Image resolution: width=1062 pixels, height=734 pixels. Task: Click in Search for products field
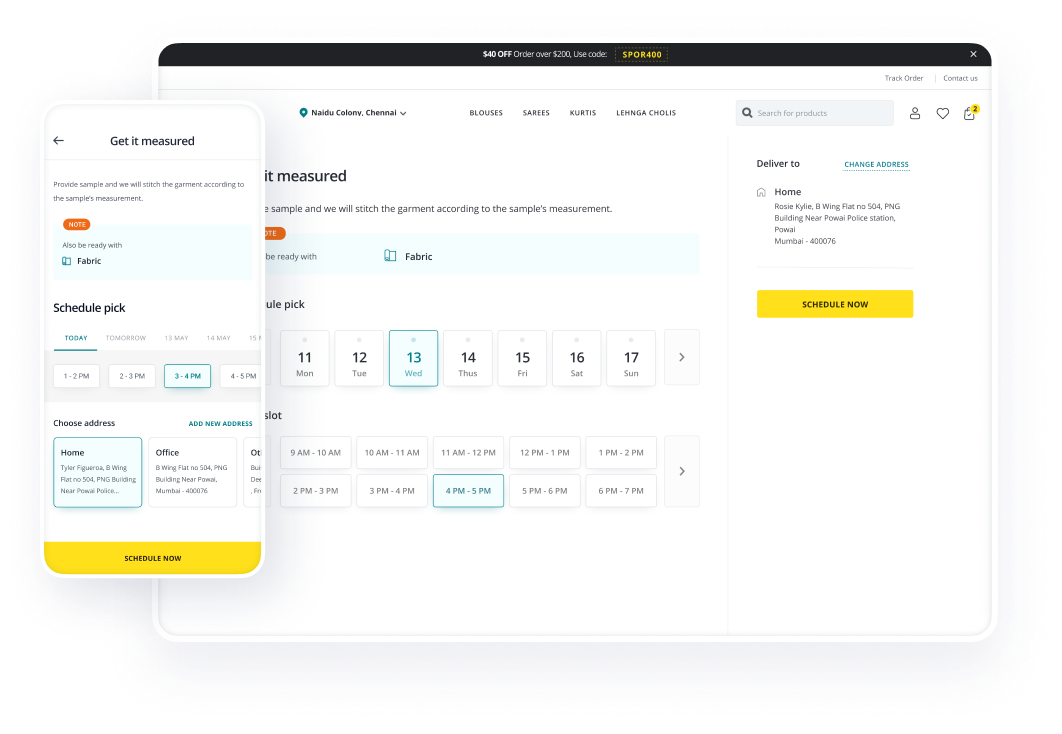pos(815,113)
